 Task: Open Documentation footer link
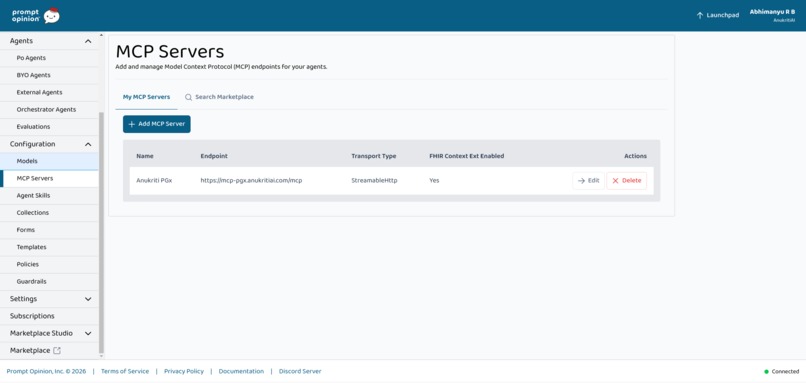coord(241,371)
